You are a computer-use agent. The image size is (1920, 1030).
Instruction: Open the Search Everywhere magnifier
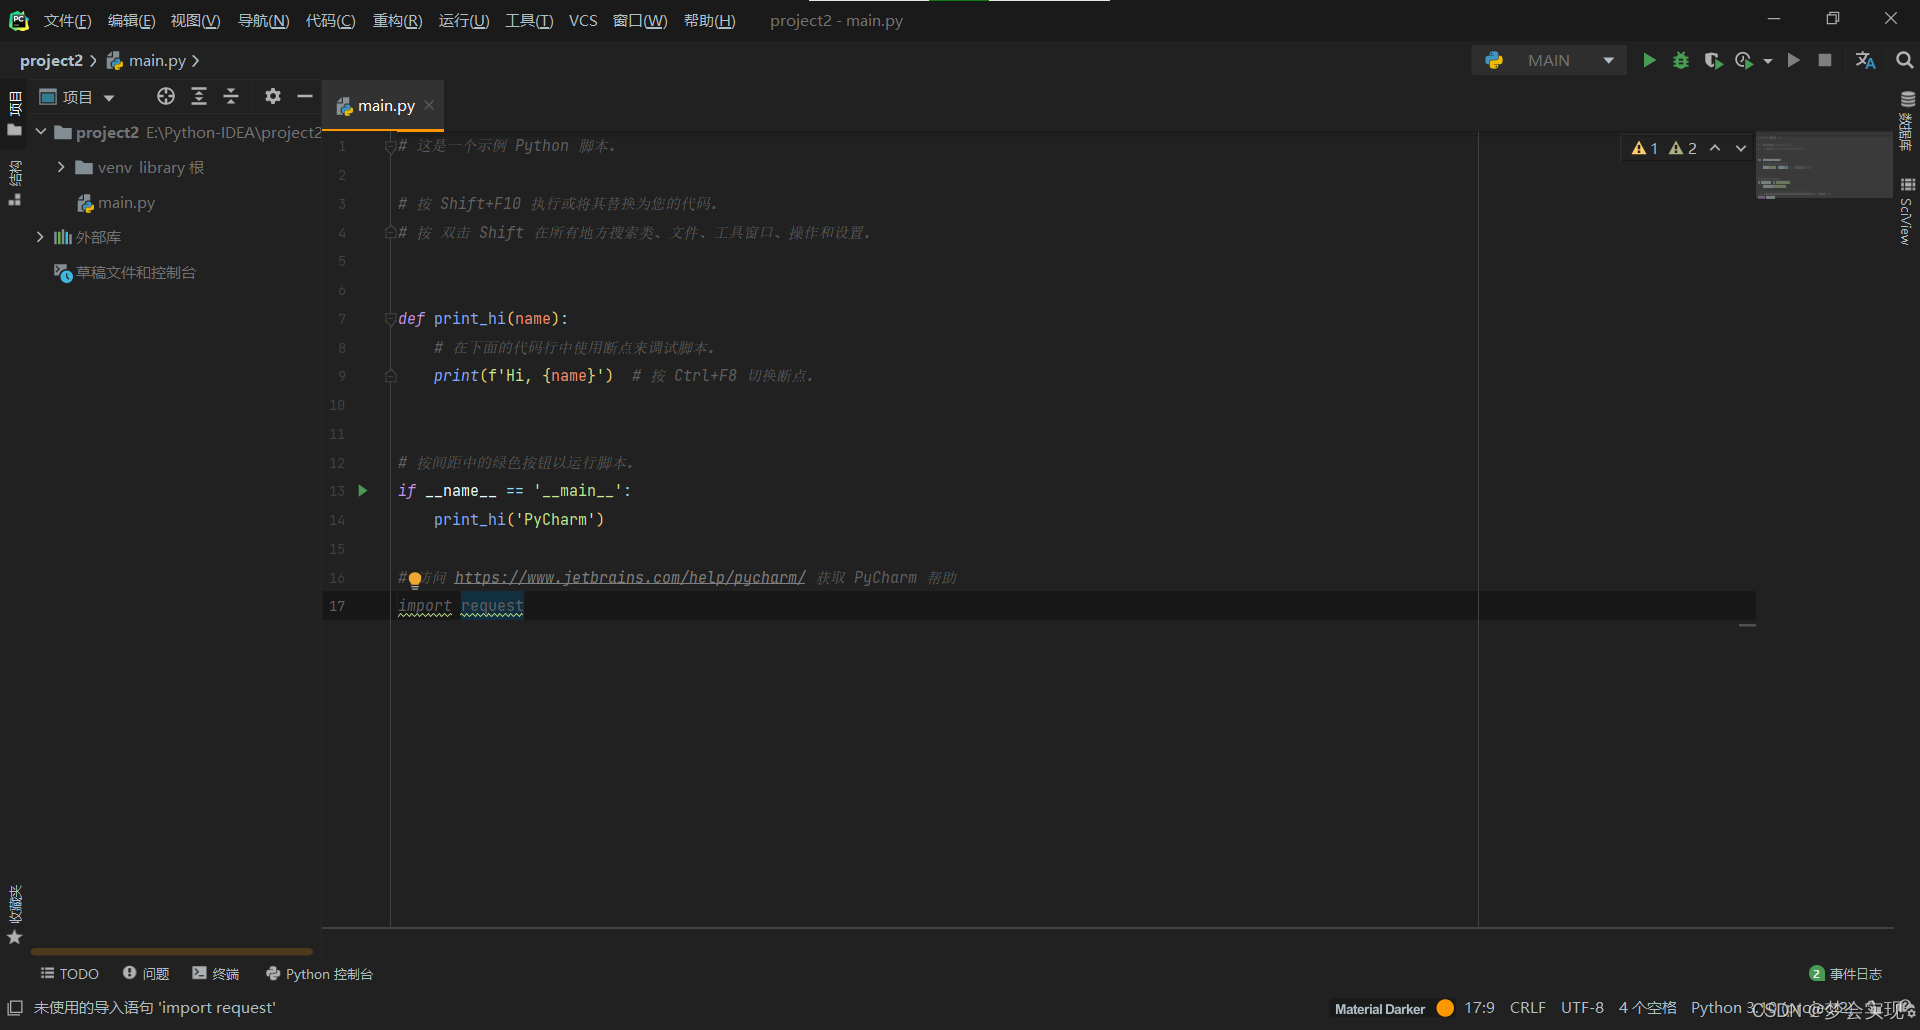(x=1905, y=61)
